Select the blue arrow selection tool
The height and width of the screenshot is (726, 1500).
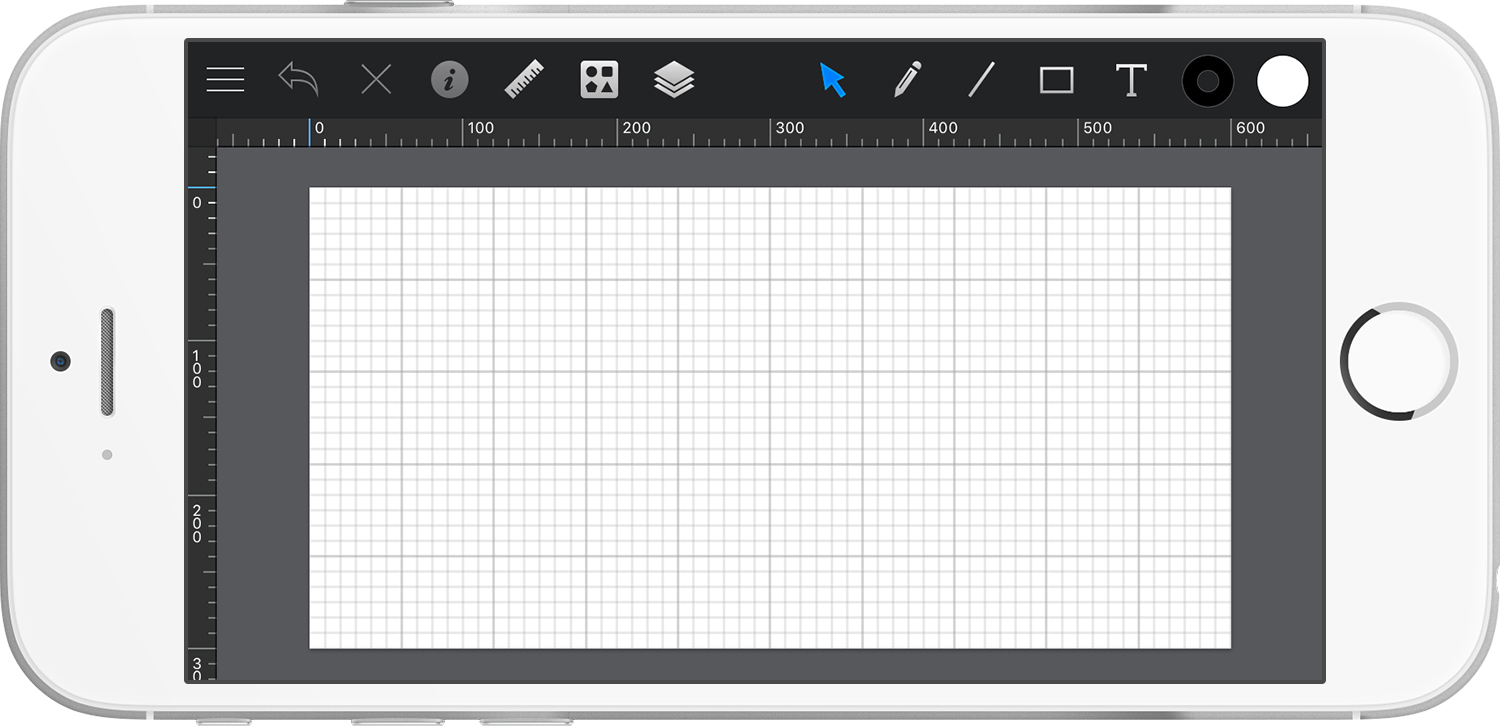pos(832,80)
